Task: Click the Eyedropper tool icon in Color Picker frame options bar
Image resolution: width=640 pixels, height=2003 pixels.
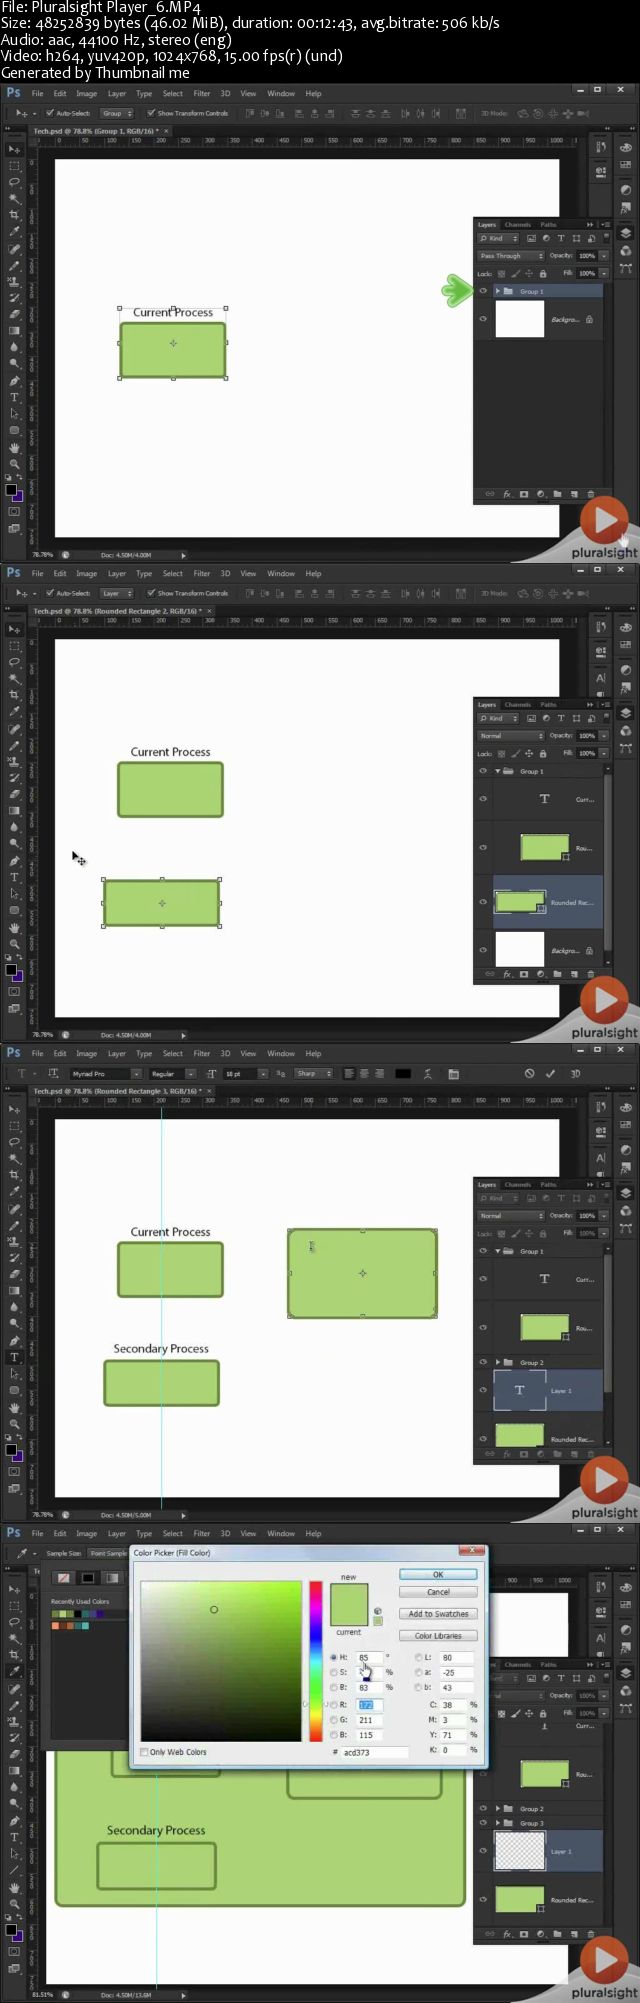Action: [x=22, y=1553]
